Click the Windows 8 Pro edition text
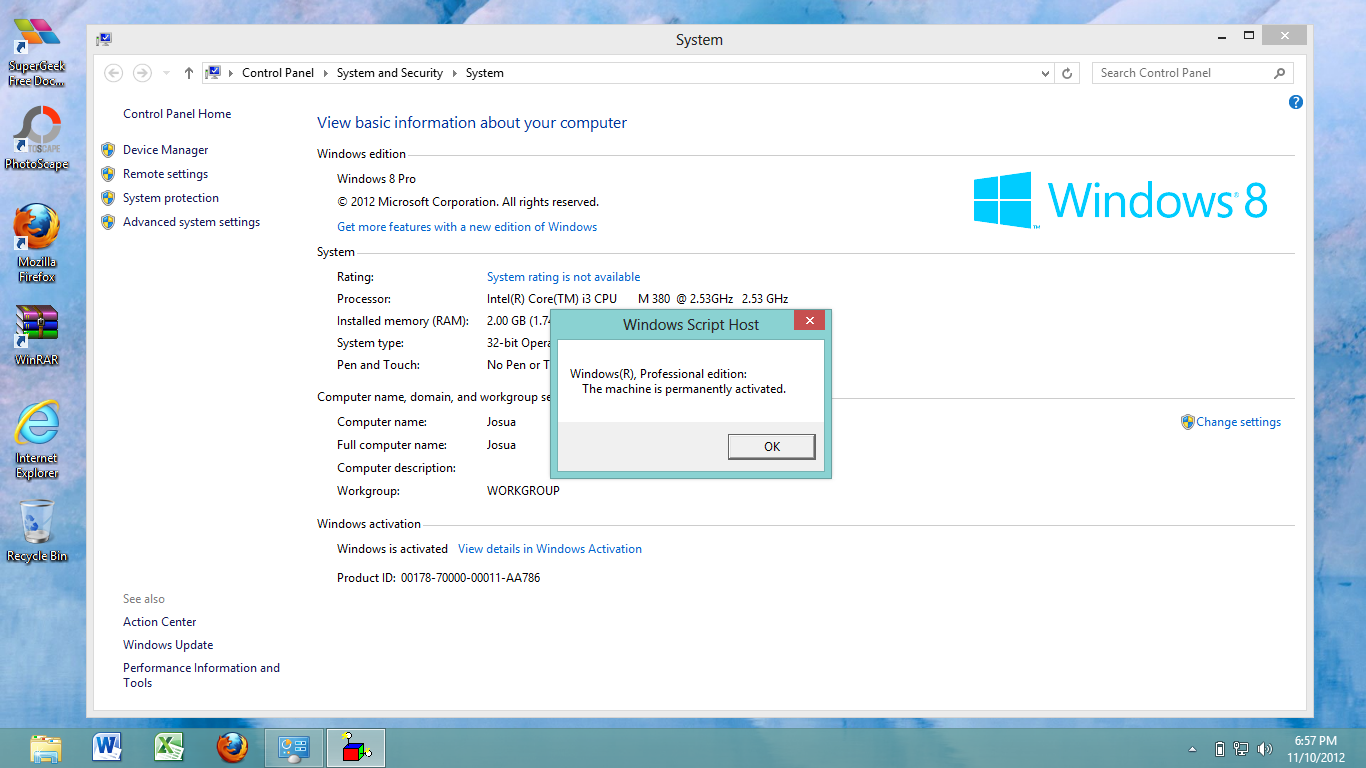 (x=376, y=179)
